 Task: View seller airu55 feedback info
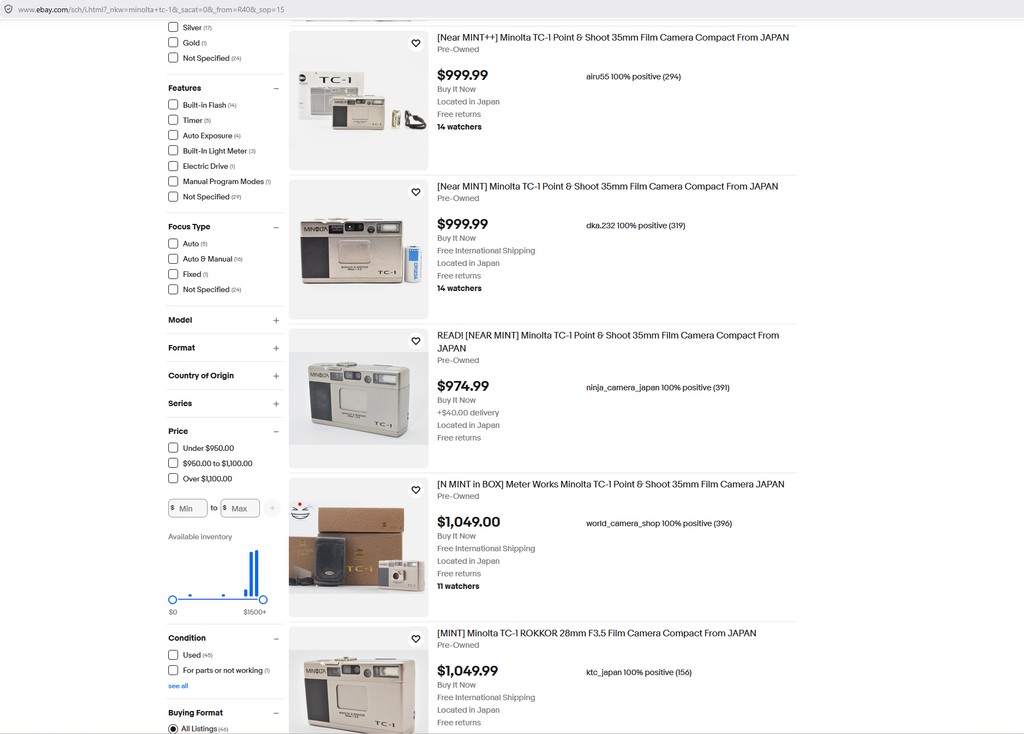(633, 76)
